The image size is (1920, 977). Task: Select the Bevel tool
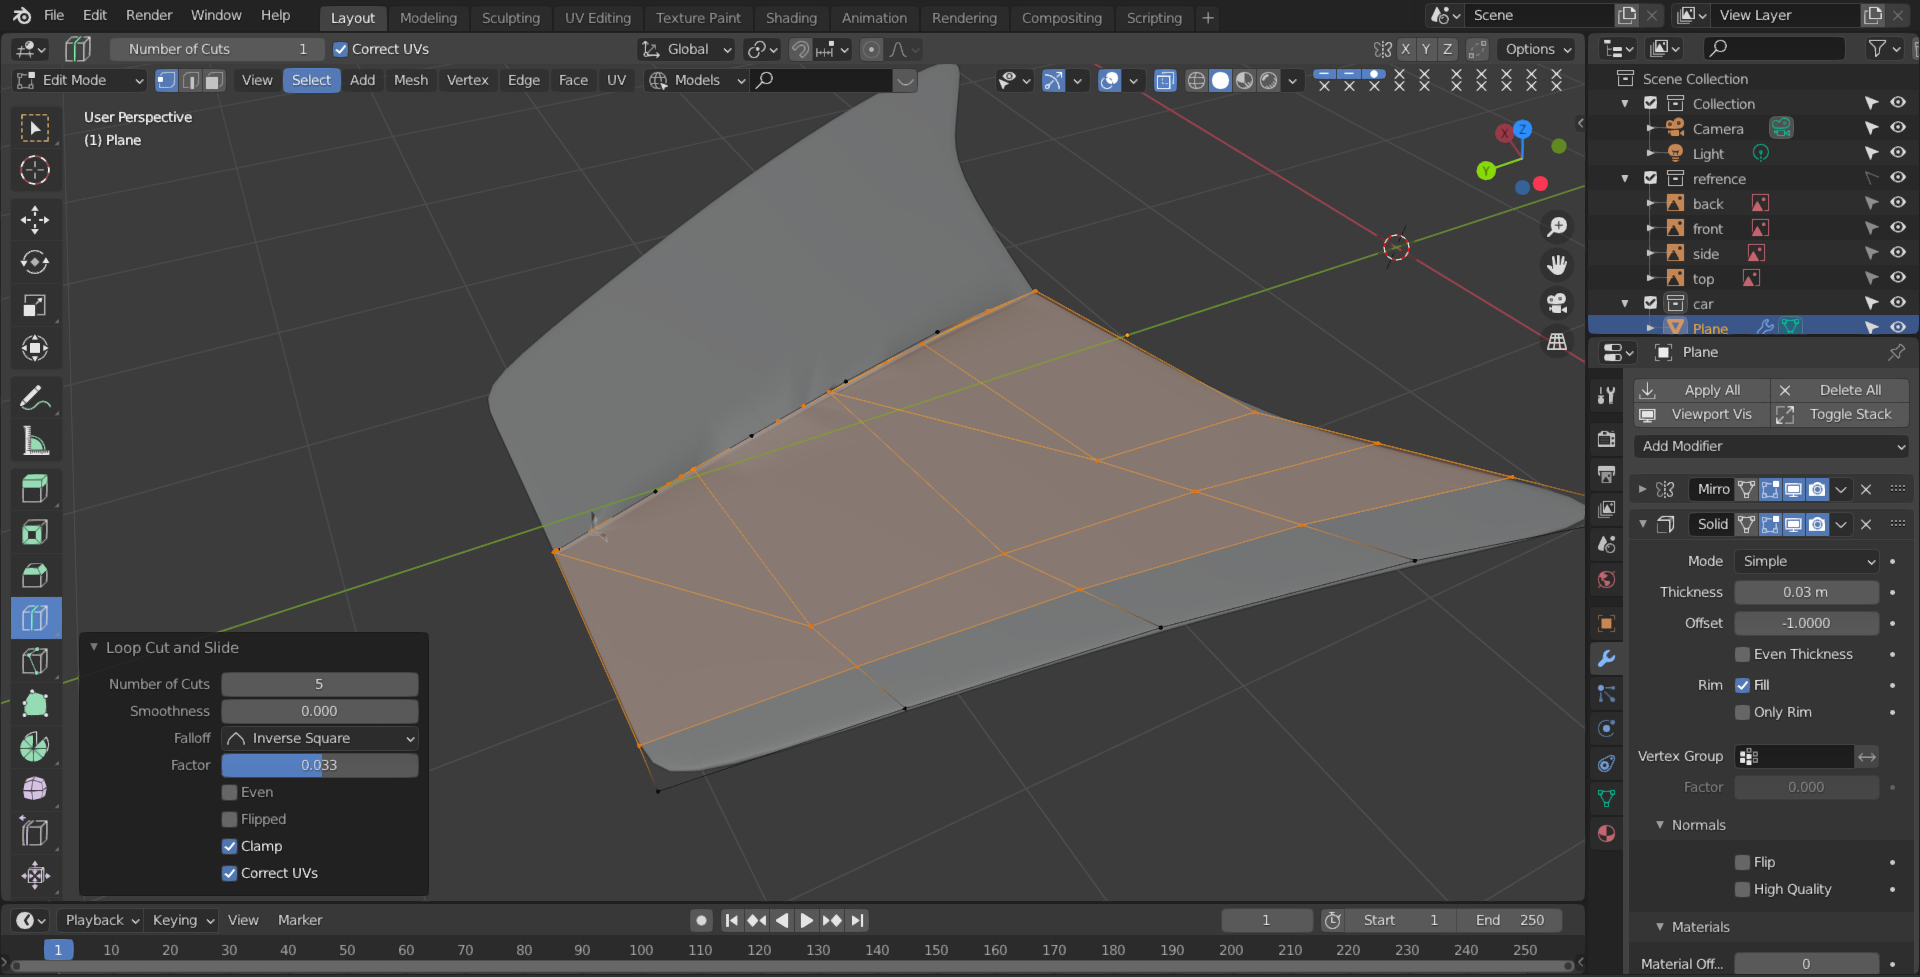35,575
